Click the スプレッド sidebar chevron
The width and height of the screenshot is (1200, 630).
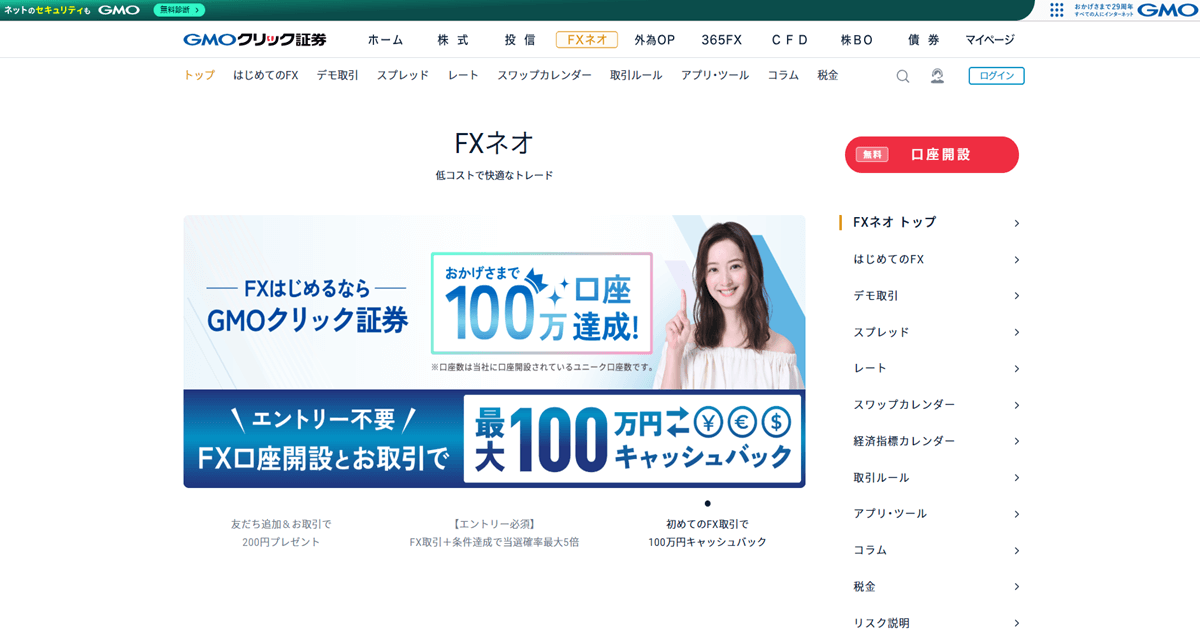click(x=1016, y=332)
